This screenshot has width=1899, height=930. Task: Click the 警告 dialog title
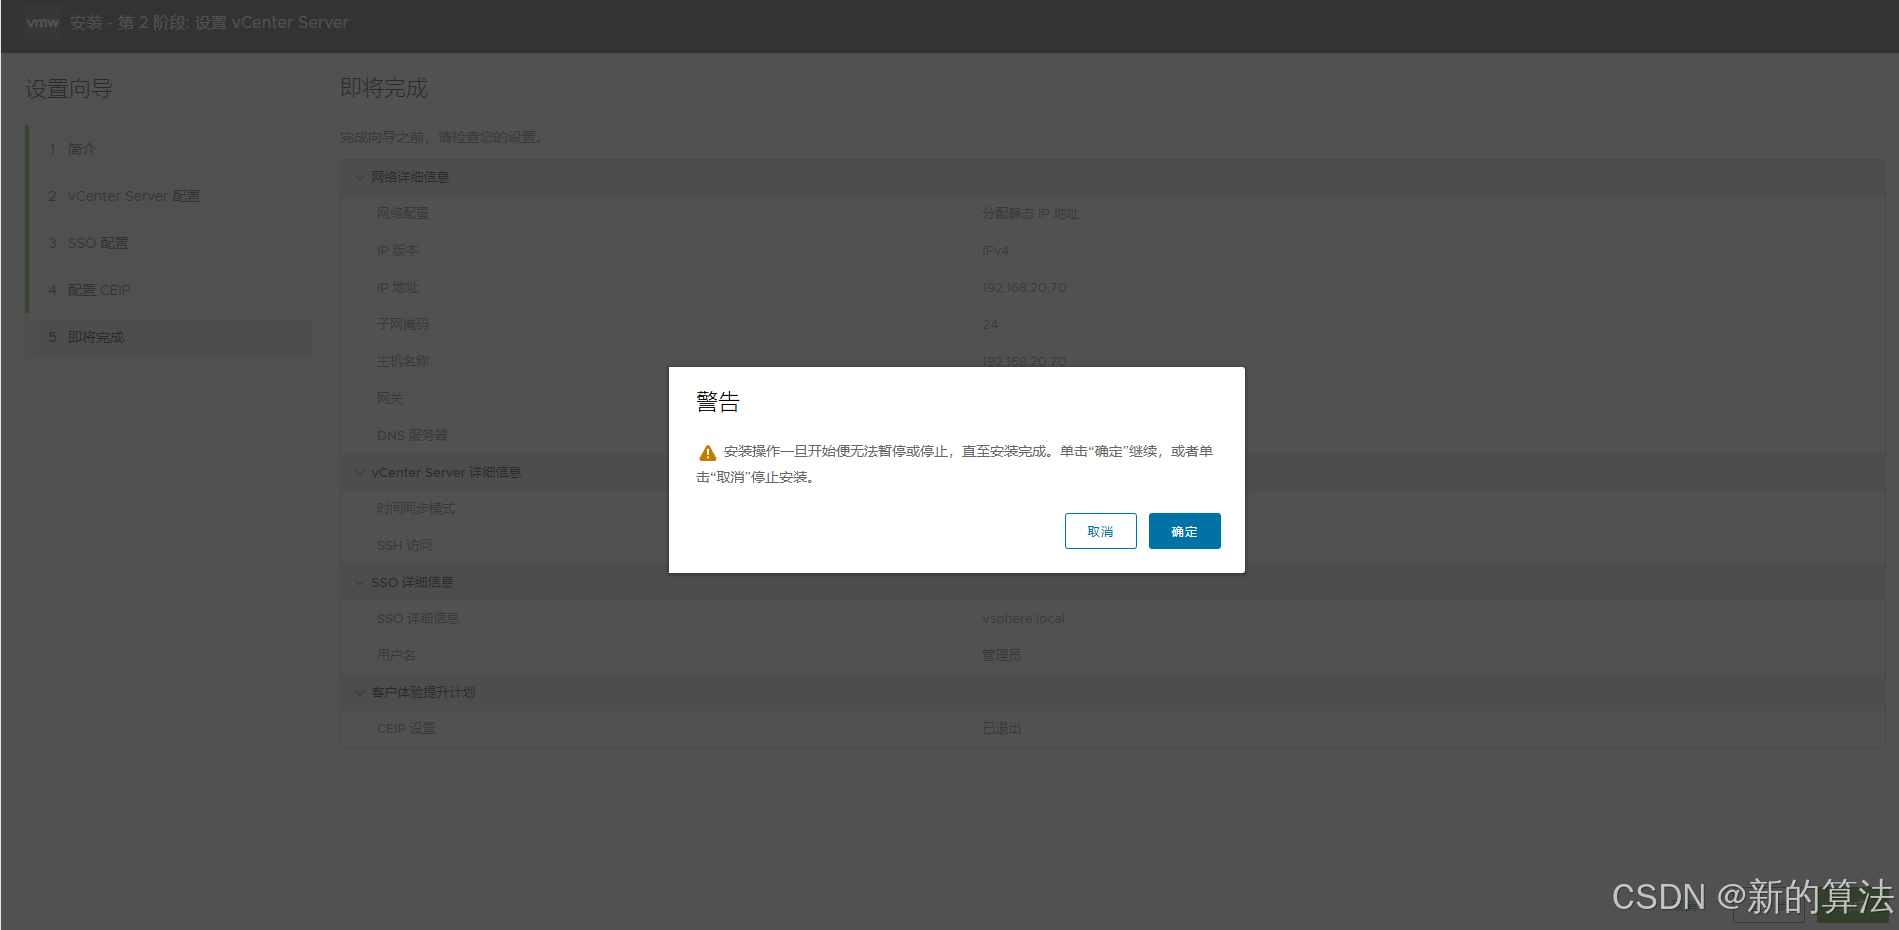coord(718,402)
